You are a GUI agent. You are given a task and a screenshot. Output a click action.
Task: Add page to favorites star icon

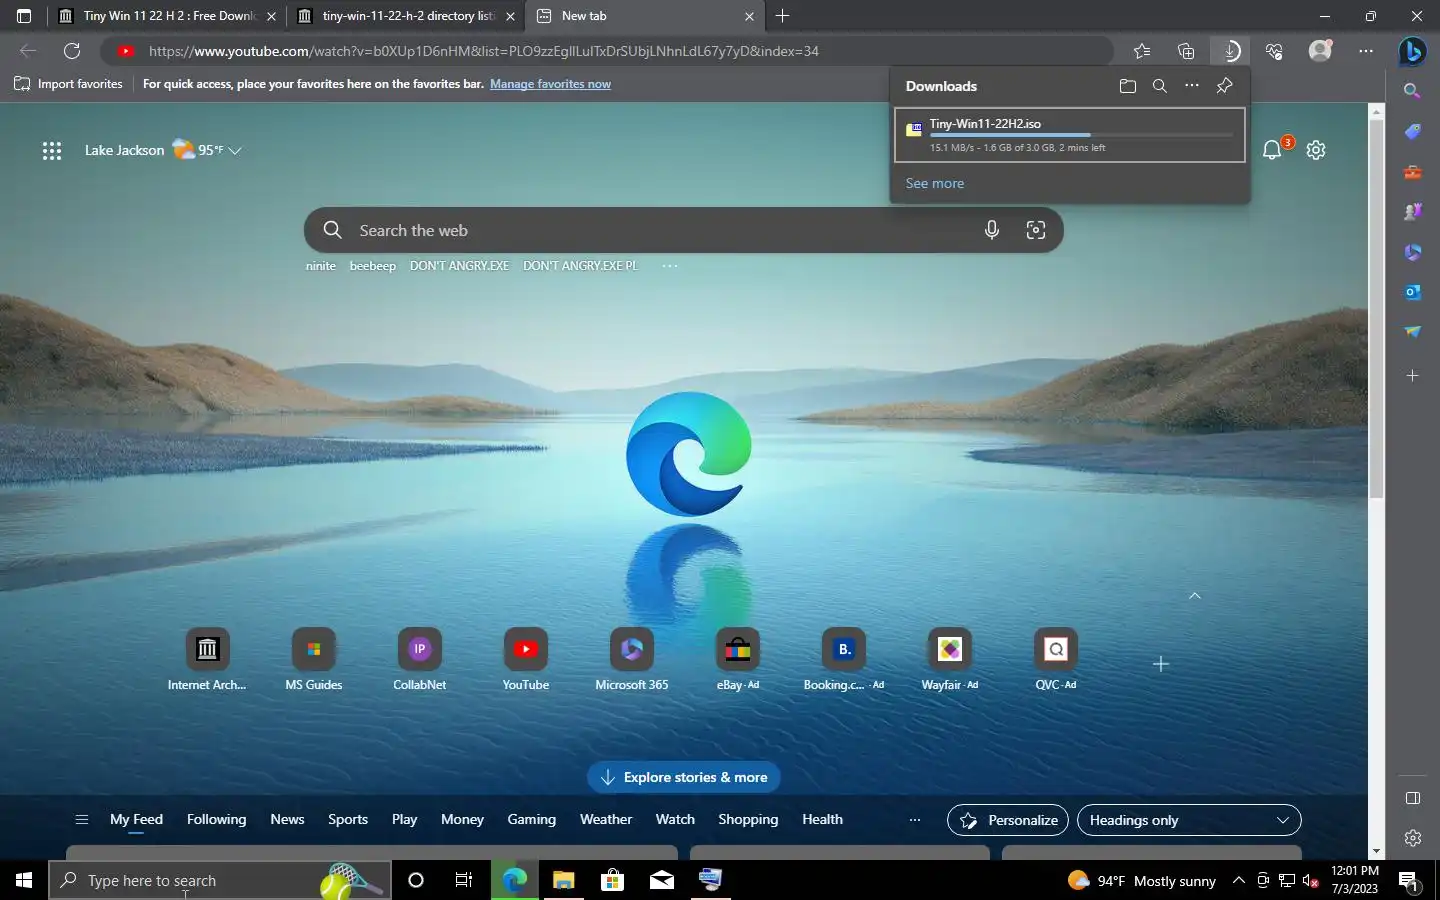(x=1142, y=51)
